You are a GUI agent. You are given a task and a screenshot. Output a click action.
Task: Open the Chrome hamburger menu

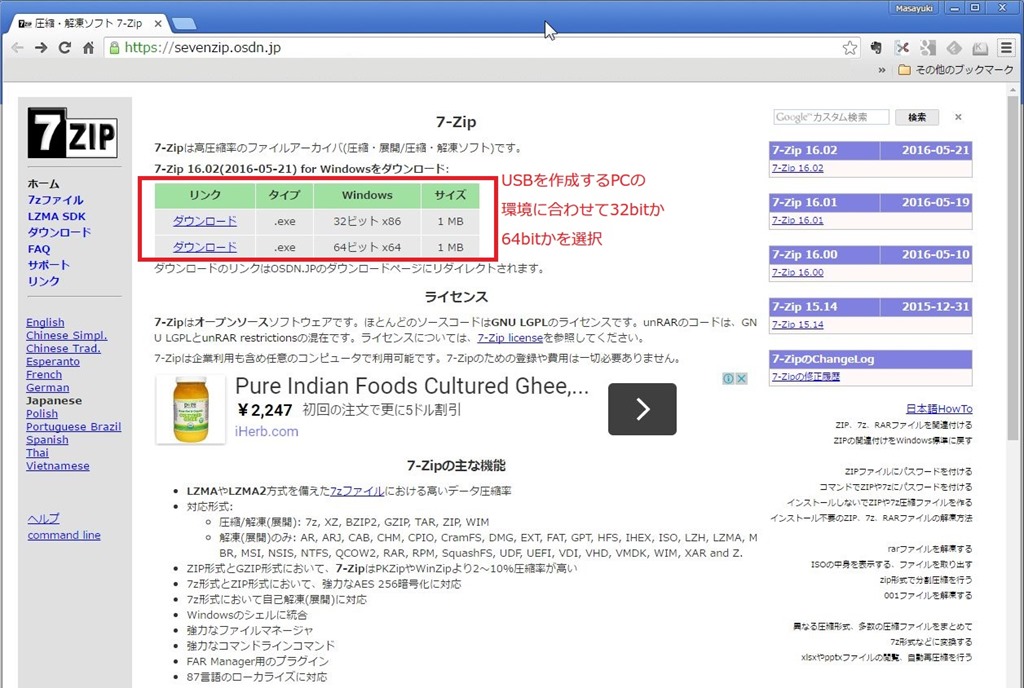1006,48
